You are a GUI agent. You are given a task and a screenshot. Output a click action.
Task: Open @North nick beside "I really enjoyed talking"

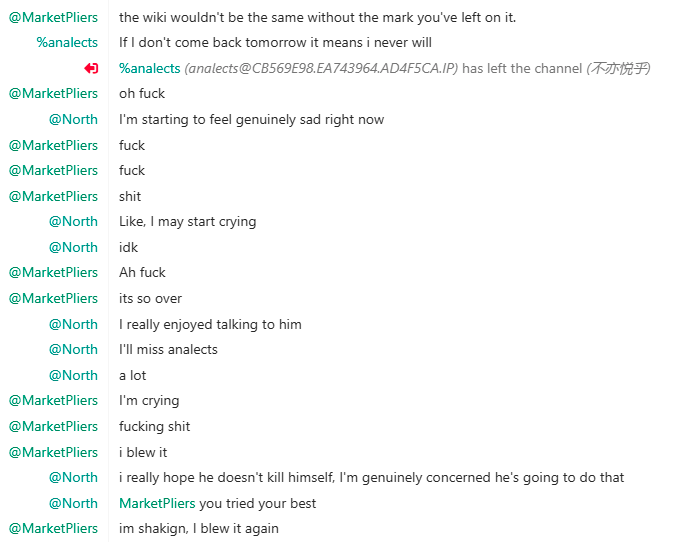pos(73,324)
